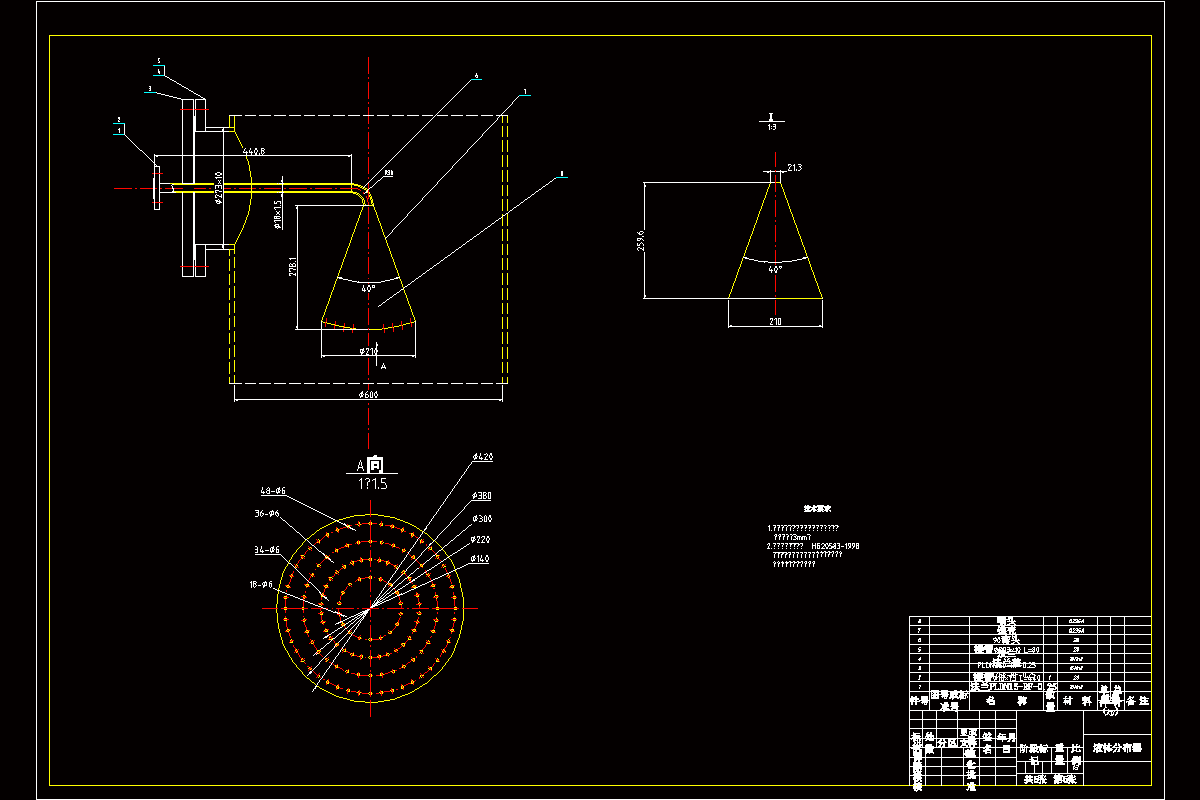Select the section marker letter A below the cone
1200x800 pixels.
pyautogui.click(x=383, y=367)
